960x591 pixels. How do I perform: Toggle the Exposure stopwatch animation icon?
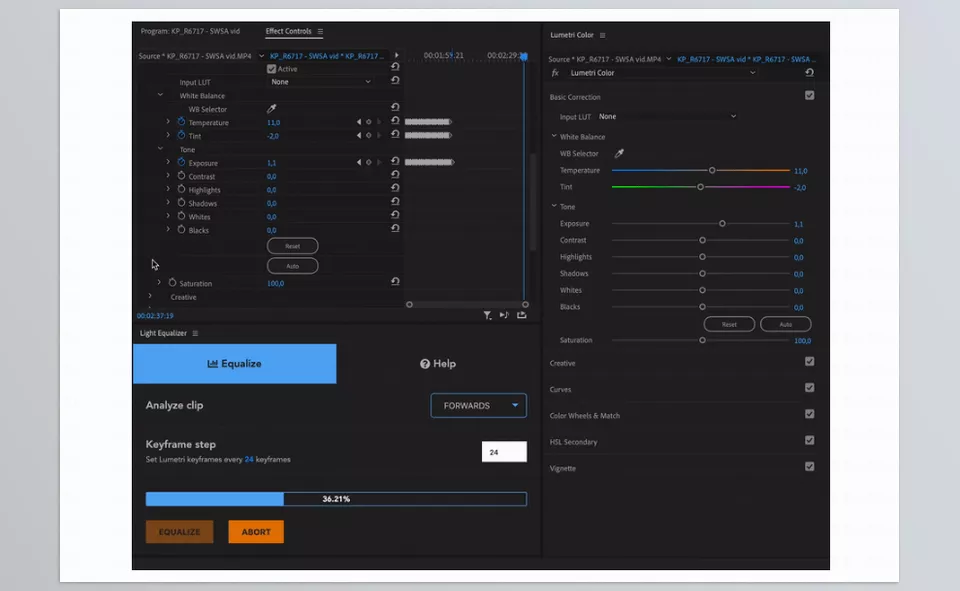coord(181,162)
